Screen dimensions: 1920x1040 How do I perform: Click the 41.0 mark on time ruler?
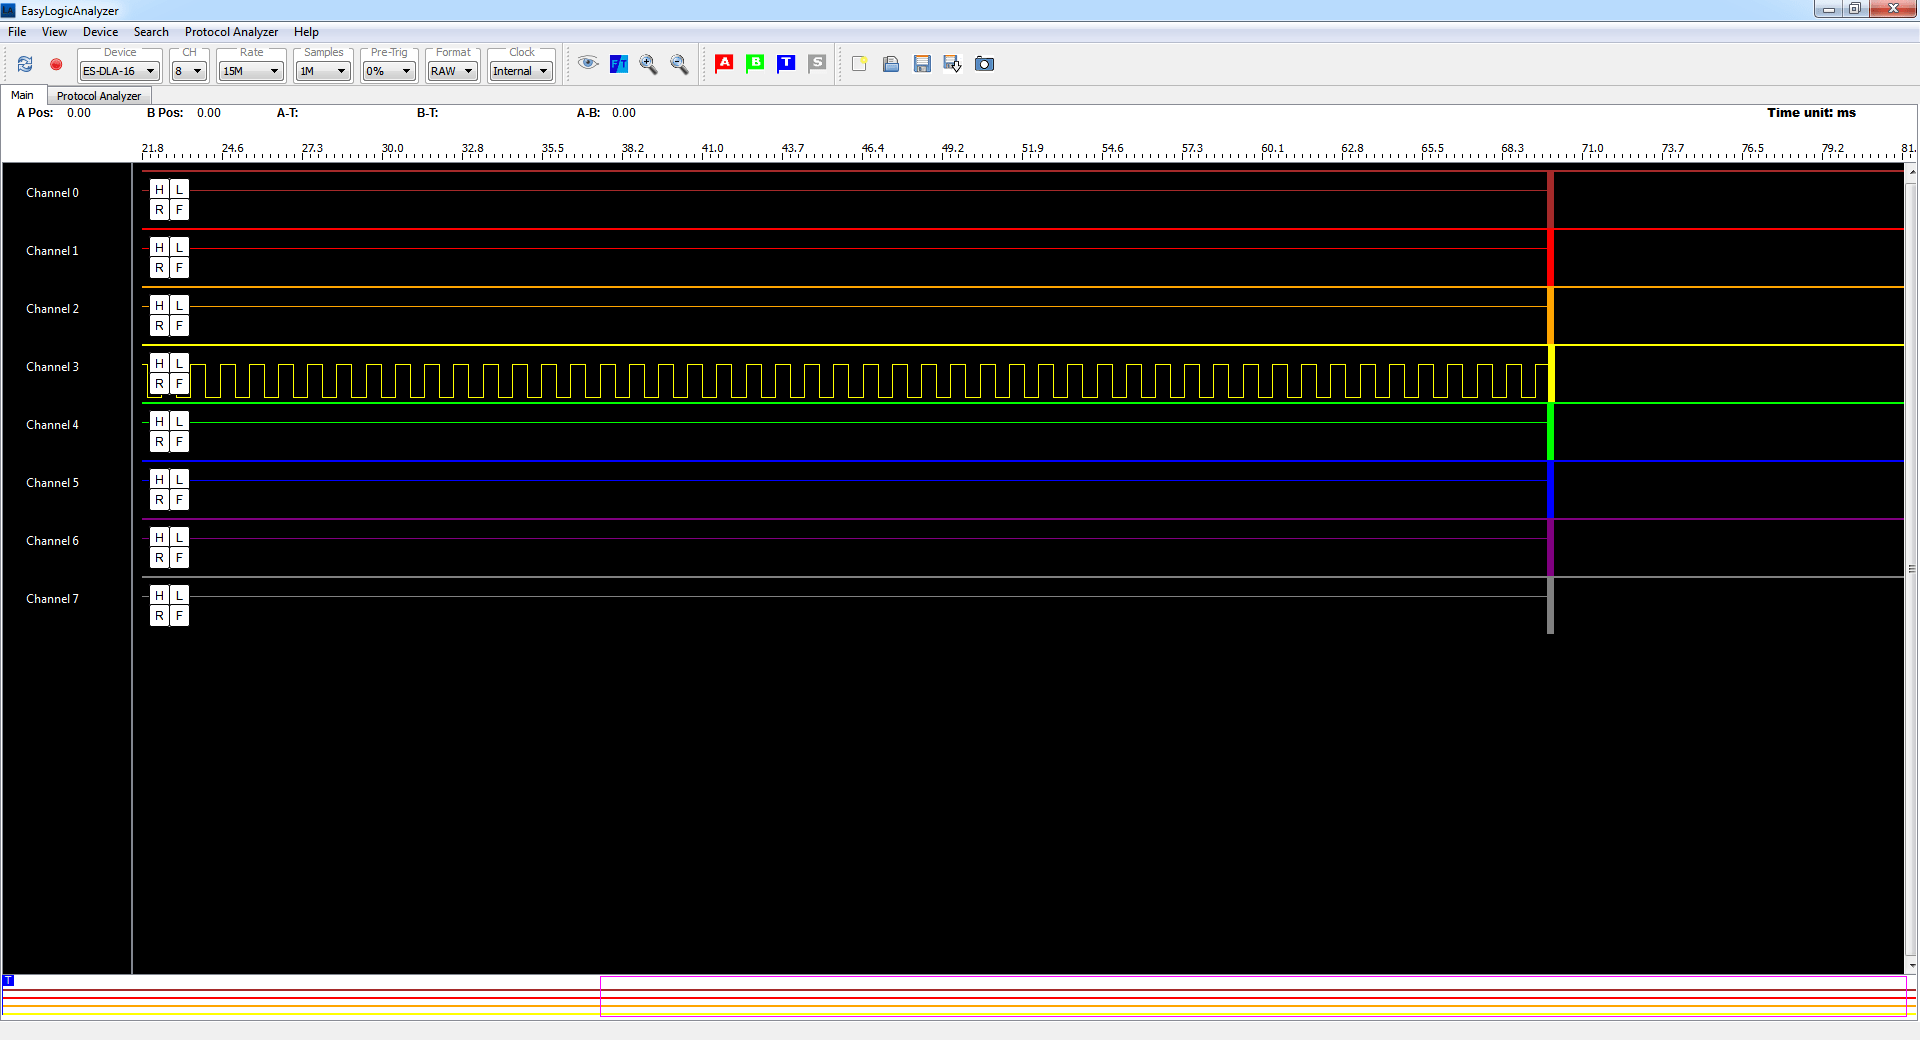click(712, 148)
